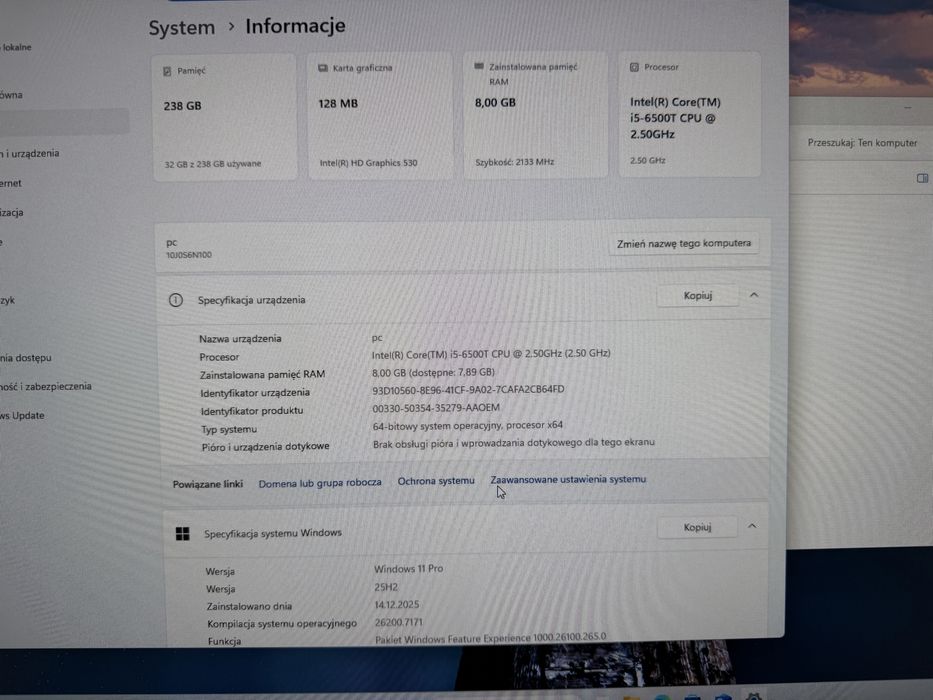Viewport: 933px width, 700px height.
Task: Click Zmień nazwę tego komputera button
Action: pyautogui.click(x=684, y=243)
